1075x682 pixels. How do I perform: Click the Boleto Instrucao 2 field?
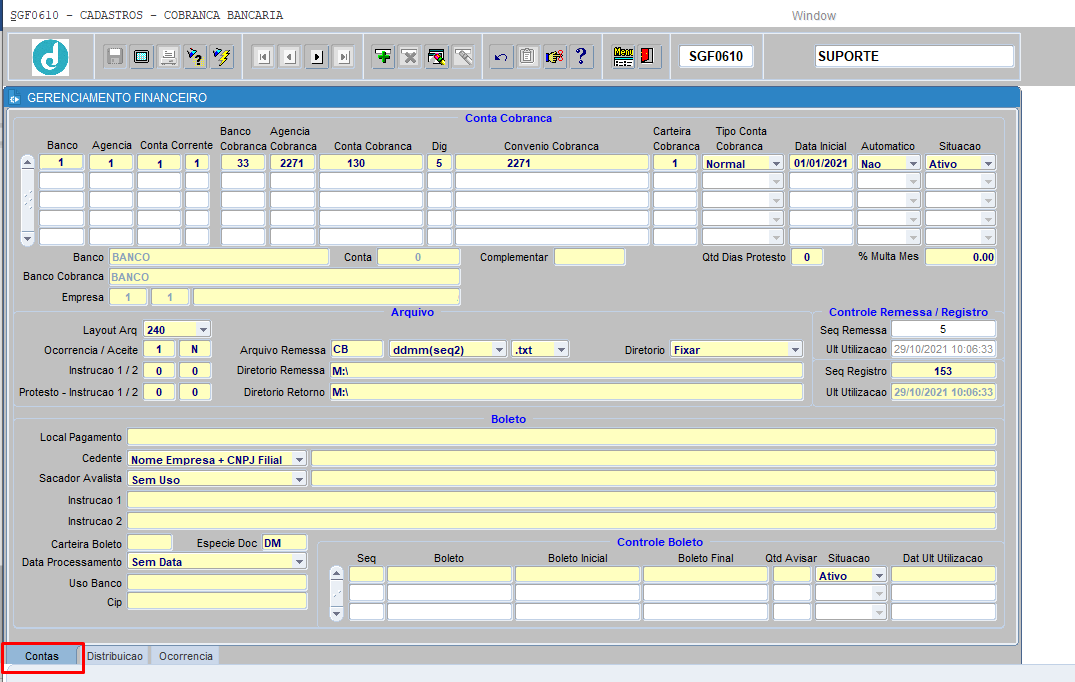(561, 521)
